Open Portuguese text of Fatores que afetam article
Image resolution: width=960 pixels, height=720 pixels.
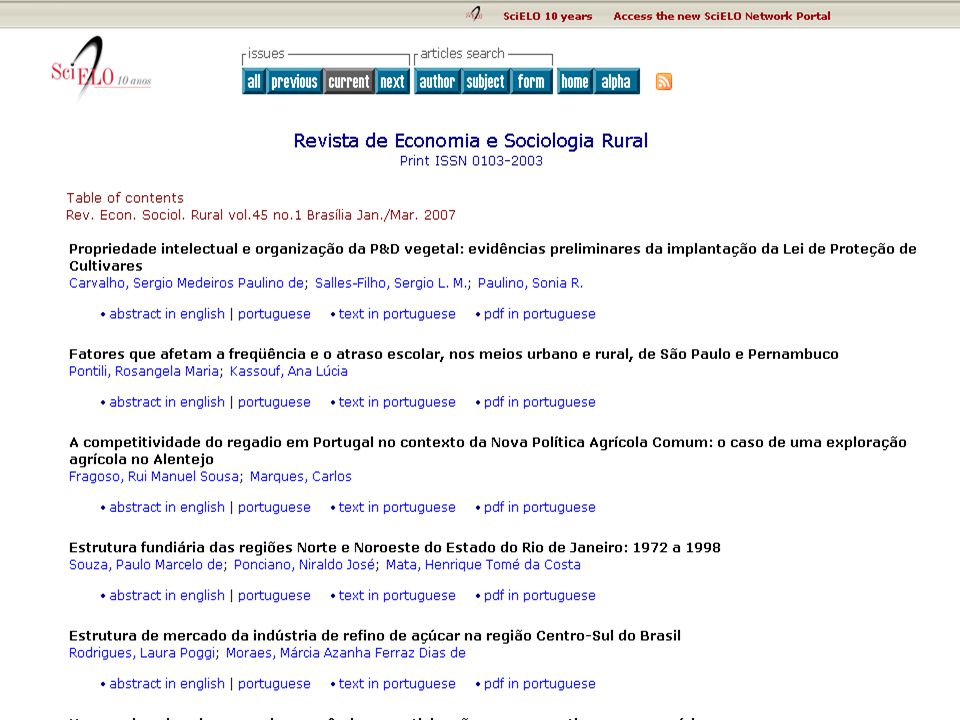pyautogui.click(x=397, y=402)
